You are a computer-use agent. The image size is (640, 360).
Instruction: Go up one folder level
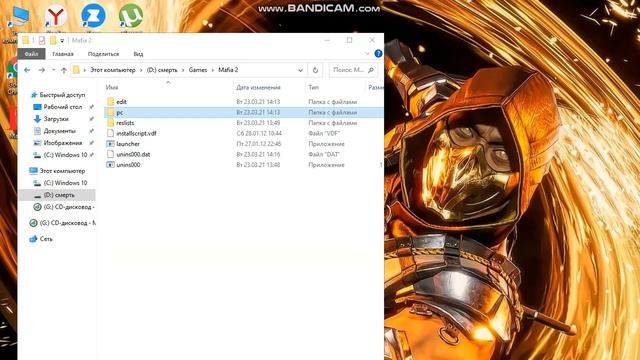(64, 70)
